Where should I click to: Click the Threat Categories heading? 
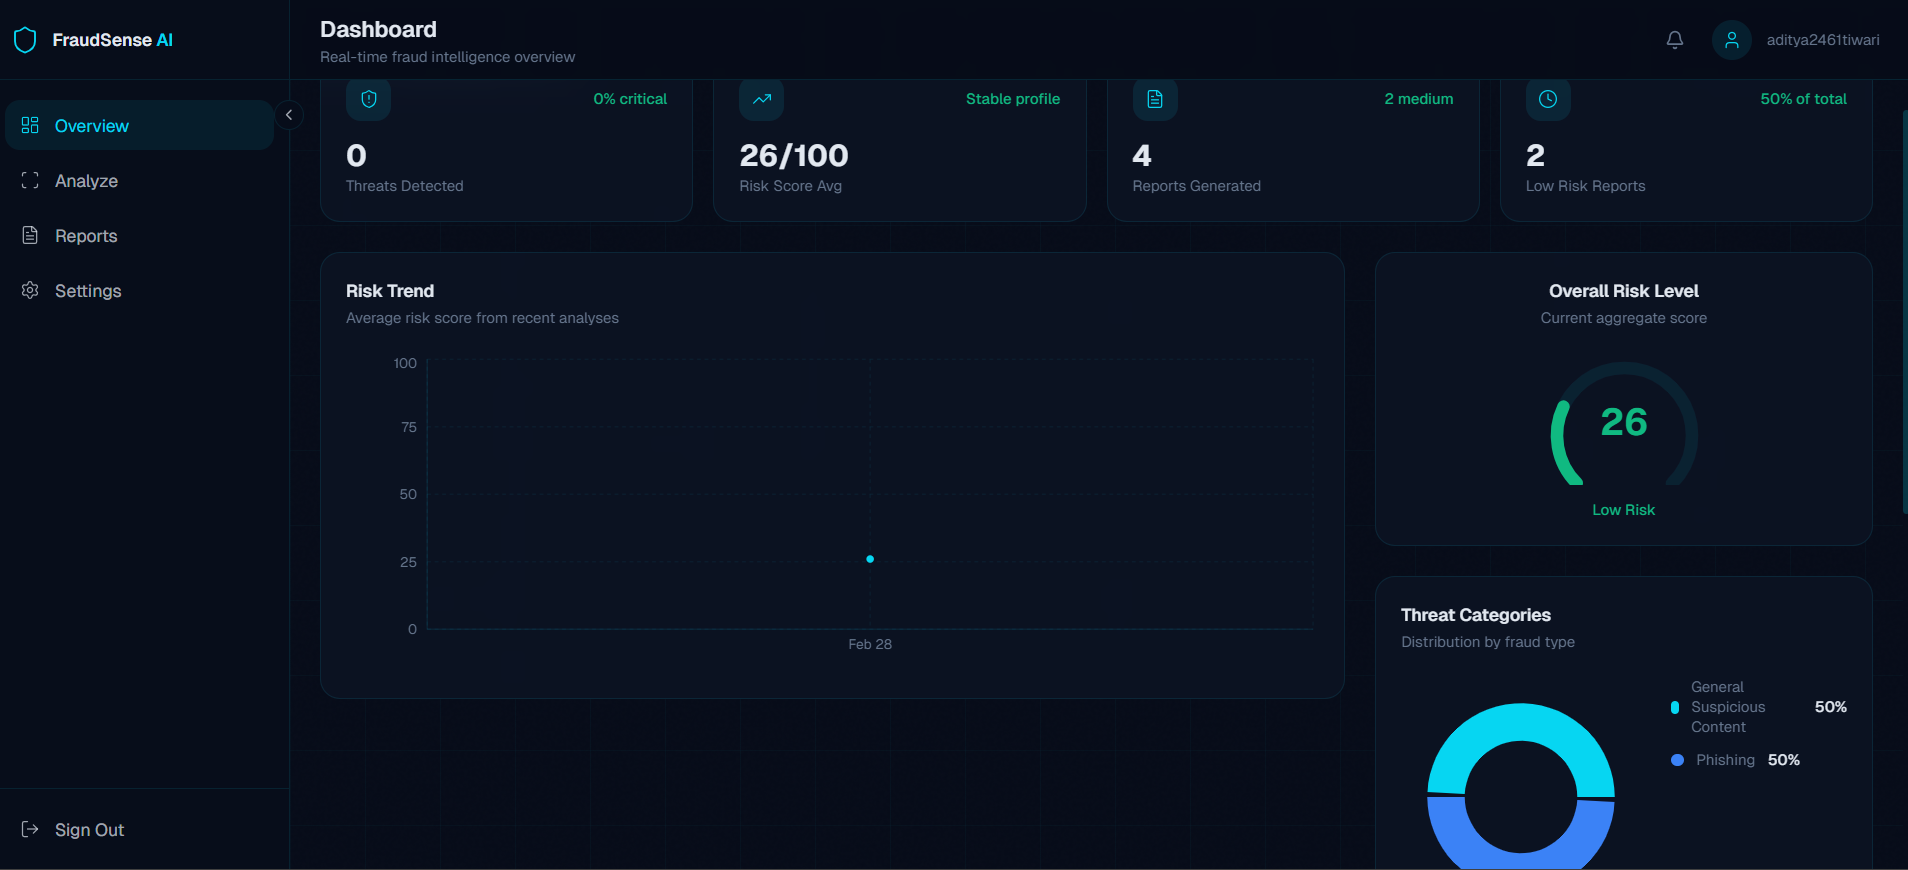(x=1476, y=615)
